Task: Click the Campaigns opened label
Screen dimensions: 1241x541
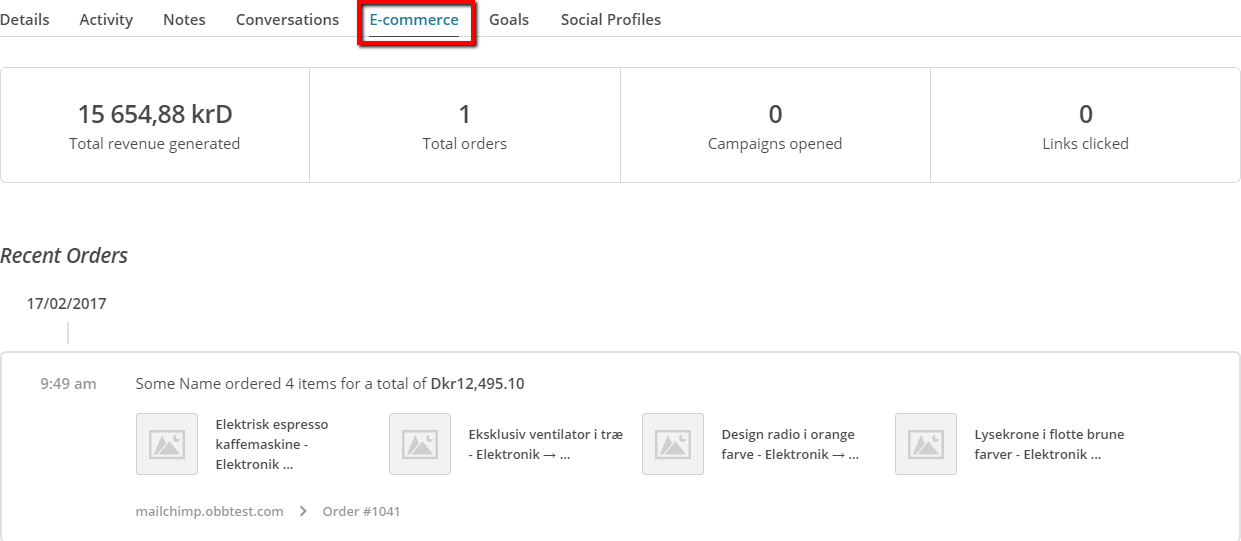Action: (775, 144)
